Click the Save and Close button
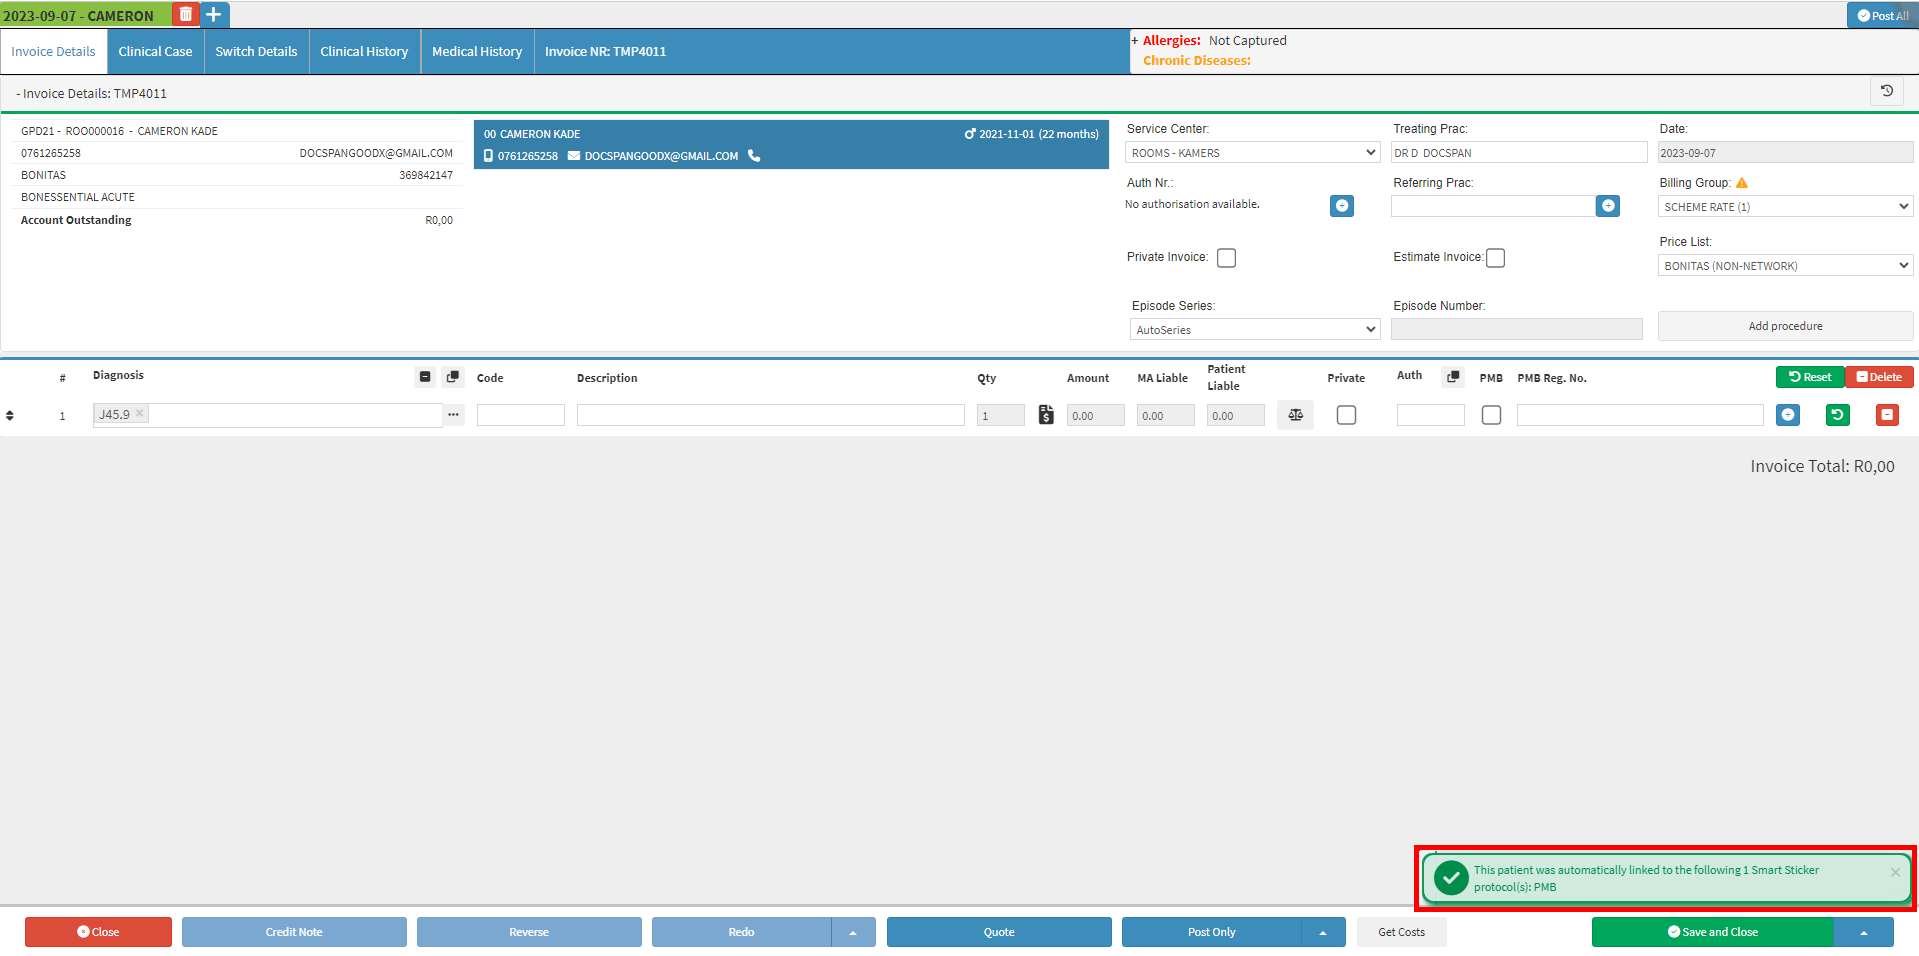This screenshot has height=956, width=1919. coord(1712,932)
